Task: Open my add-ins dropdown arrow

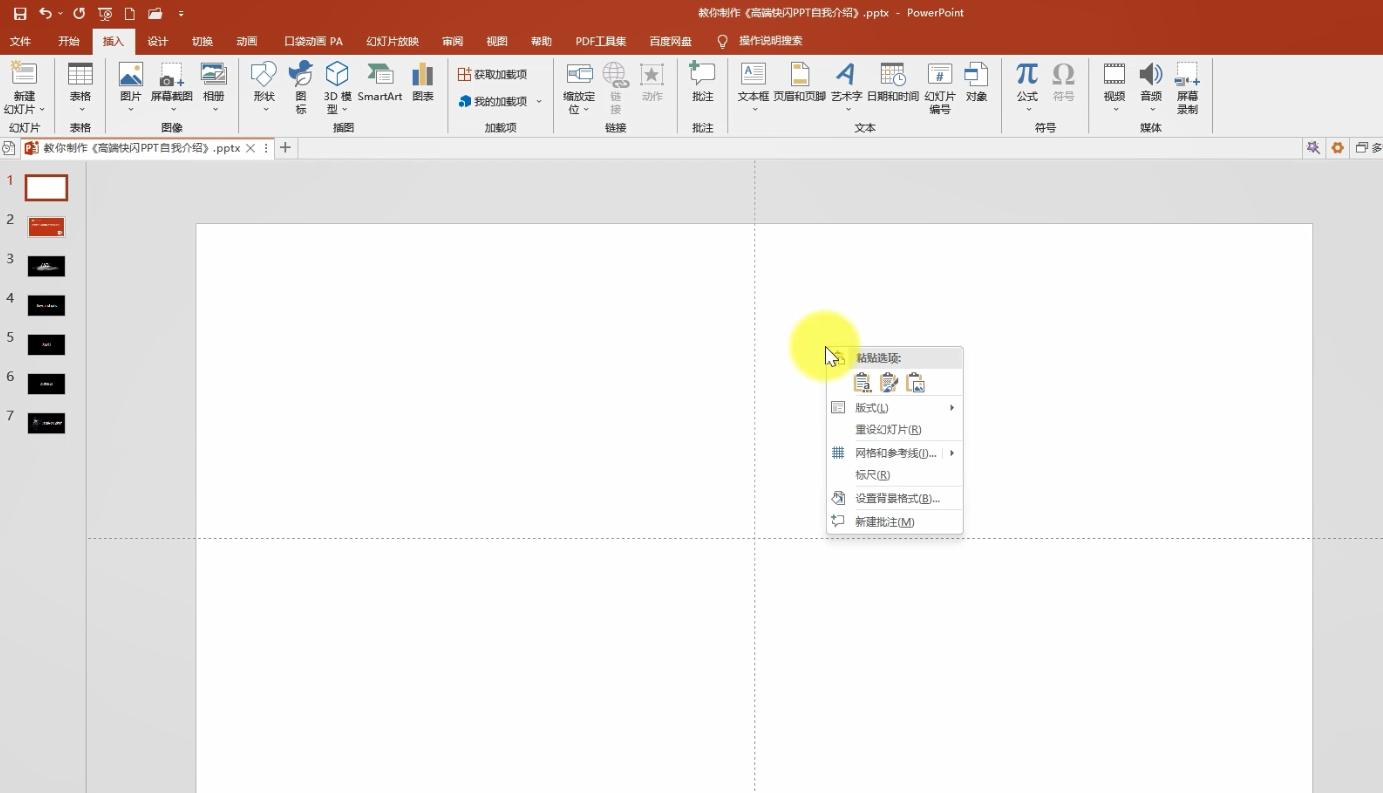Action: 539,101
